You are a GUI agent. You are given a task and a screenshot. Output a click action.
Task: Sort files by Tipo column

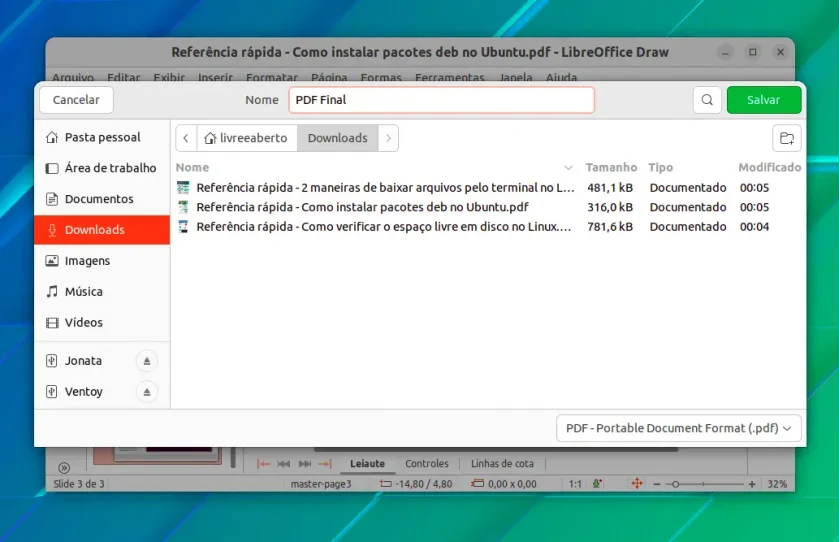pos(660,168)
